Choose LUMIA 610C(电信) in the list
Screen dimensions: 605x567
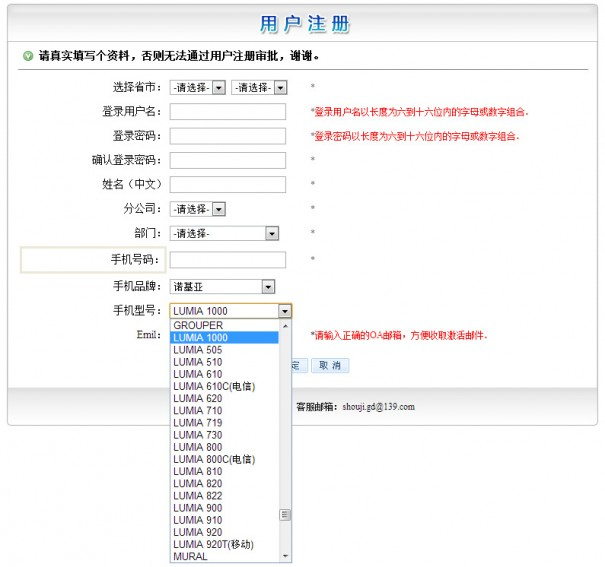pyautogui.click(x=214, y=386)
